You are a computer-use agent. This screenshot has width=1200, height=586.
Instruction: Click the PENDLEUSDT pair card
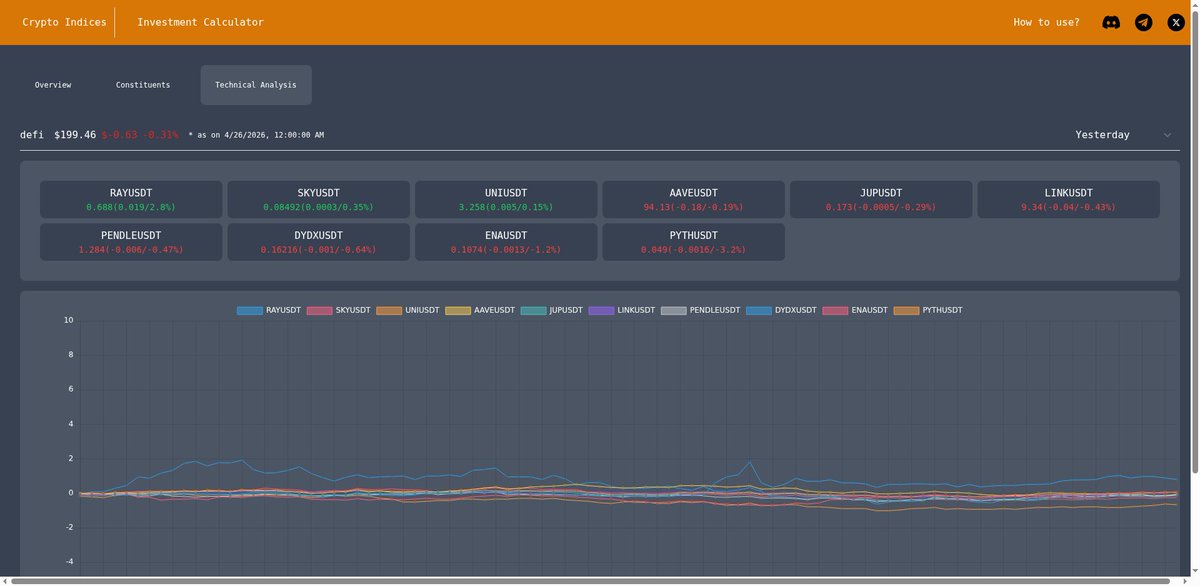tap(131, 241)
